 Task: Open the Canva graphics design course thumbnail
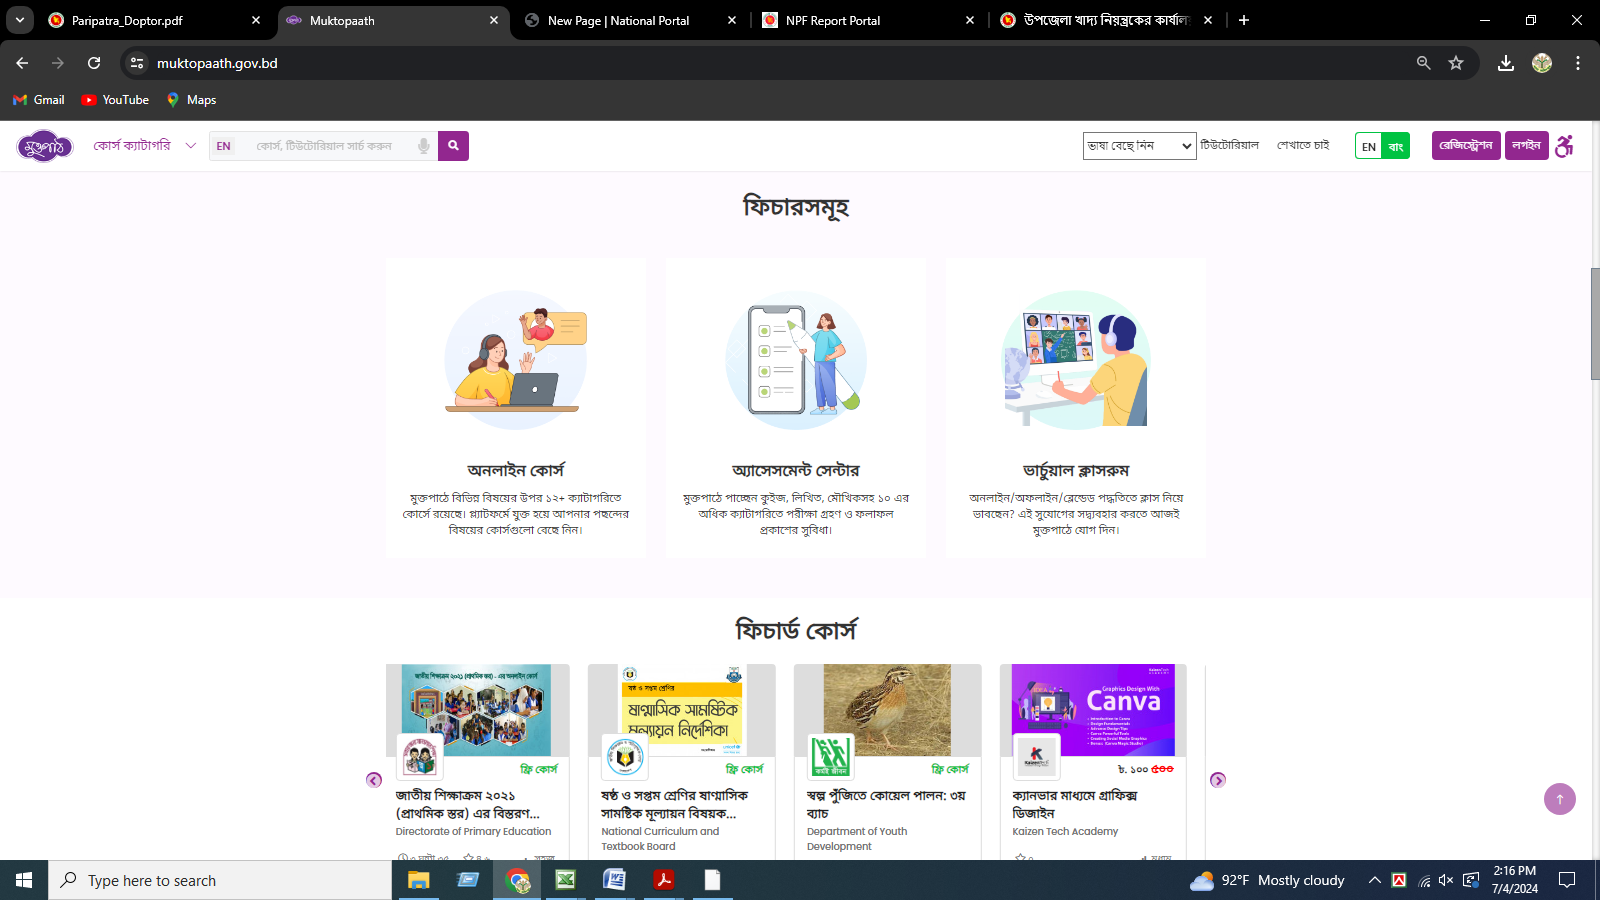(x=1093, y=710)
